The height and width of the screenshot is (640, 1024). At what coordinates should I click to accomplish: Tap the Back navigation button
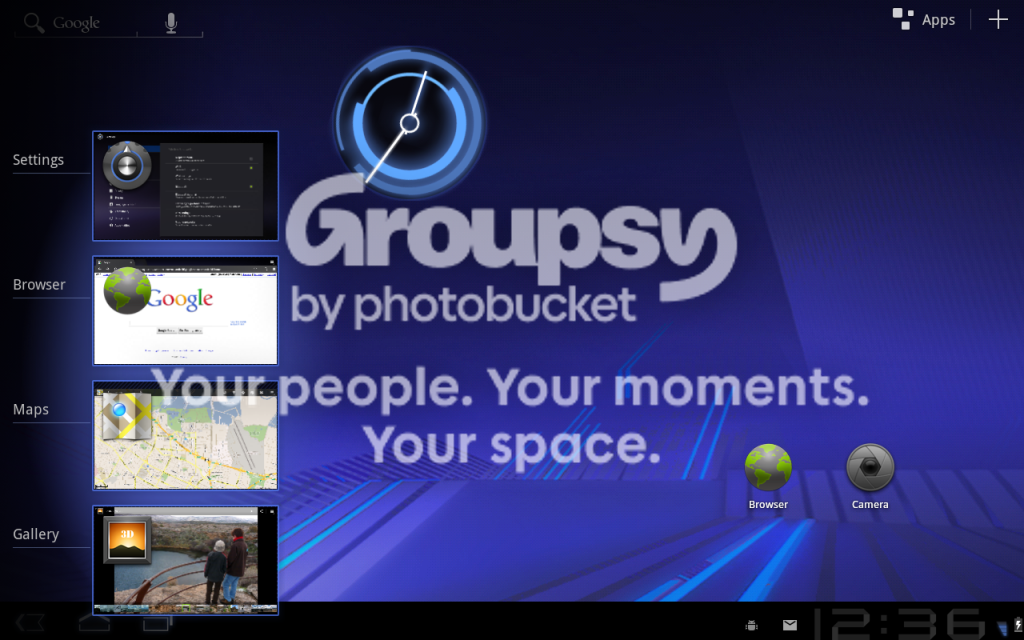coord(30,623)
